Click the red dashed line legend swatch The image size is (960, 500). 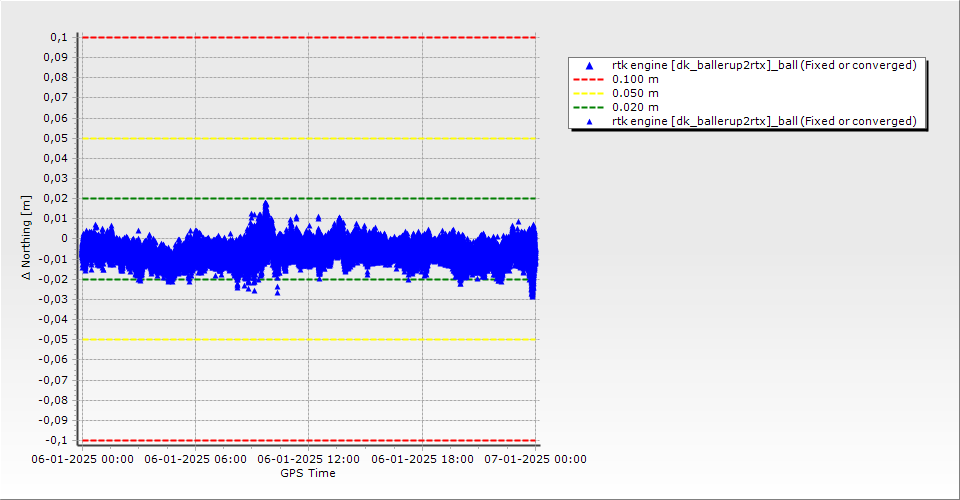(588, 80)
